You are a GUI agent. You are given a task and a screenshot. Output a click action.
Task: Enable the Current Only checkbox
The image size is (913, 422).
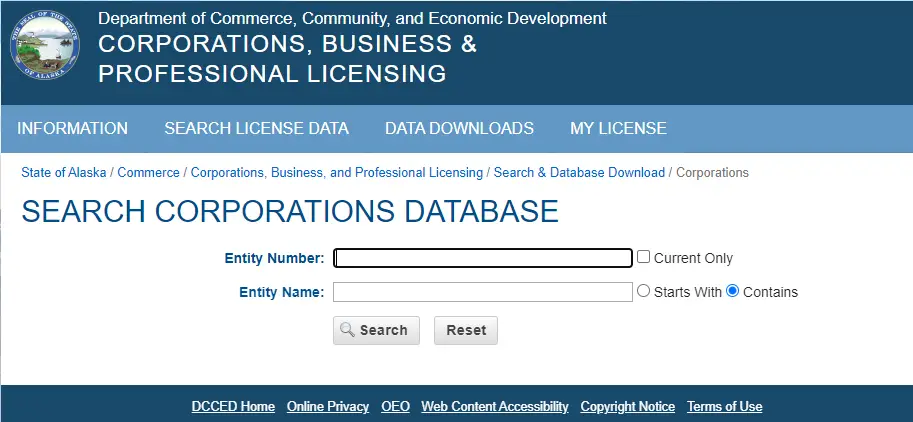(x=643, y=257)
